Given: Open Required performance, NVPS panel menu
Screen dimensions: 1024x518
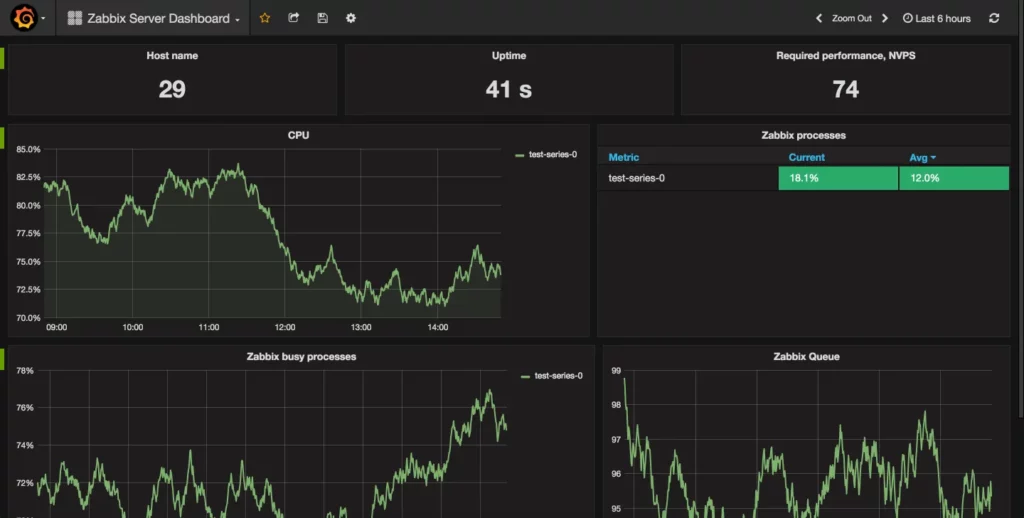Looking at the screenshot, I should click(x=846, y=56).
